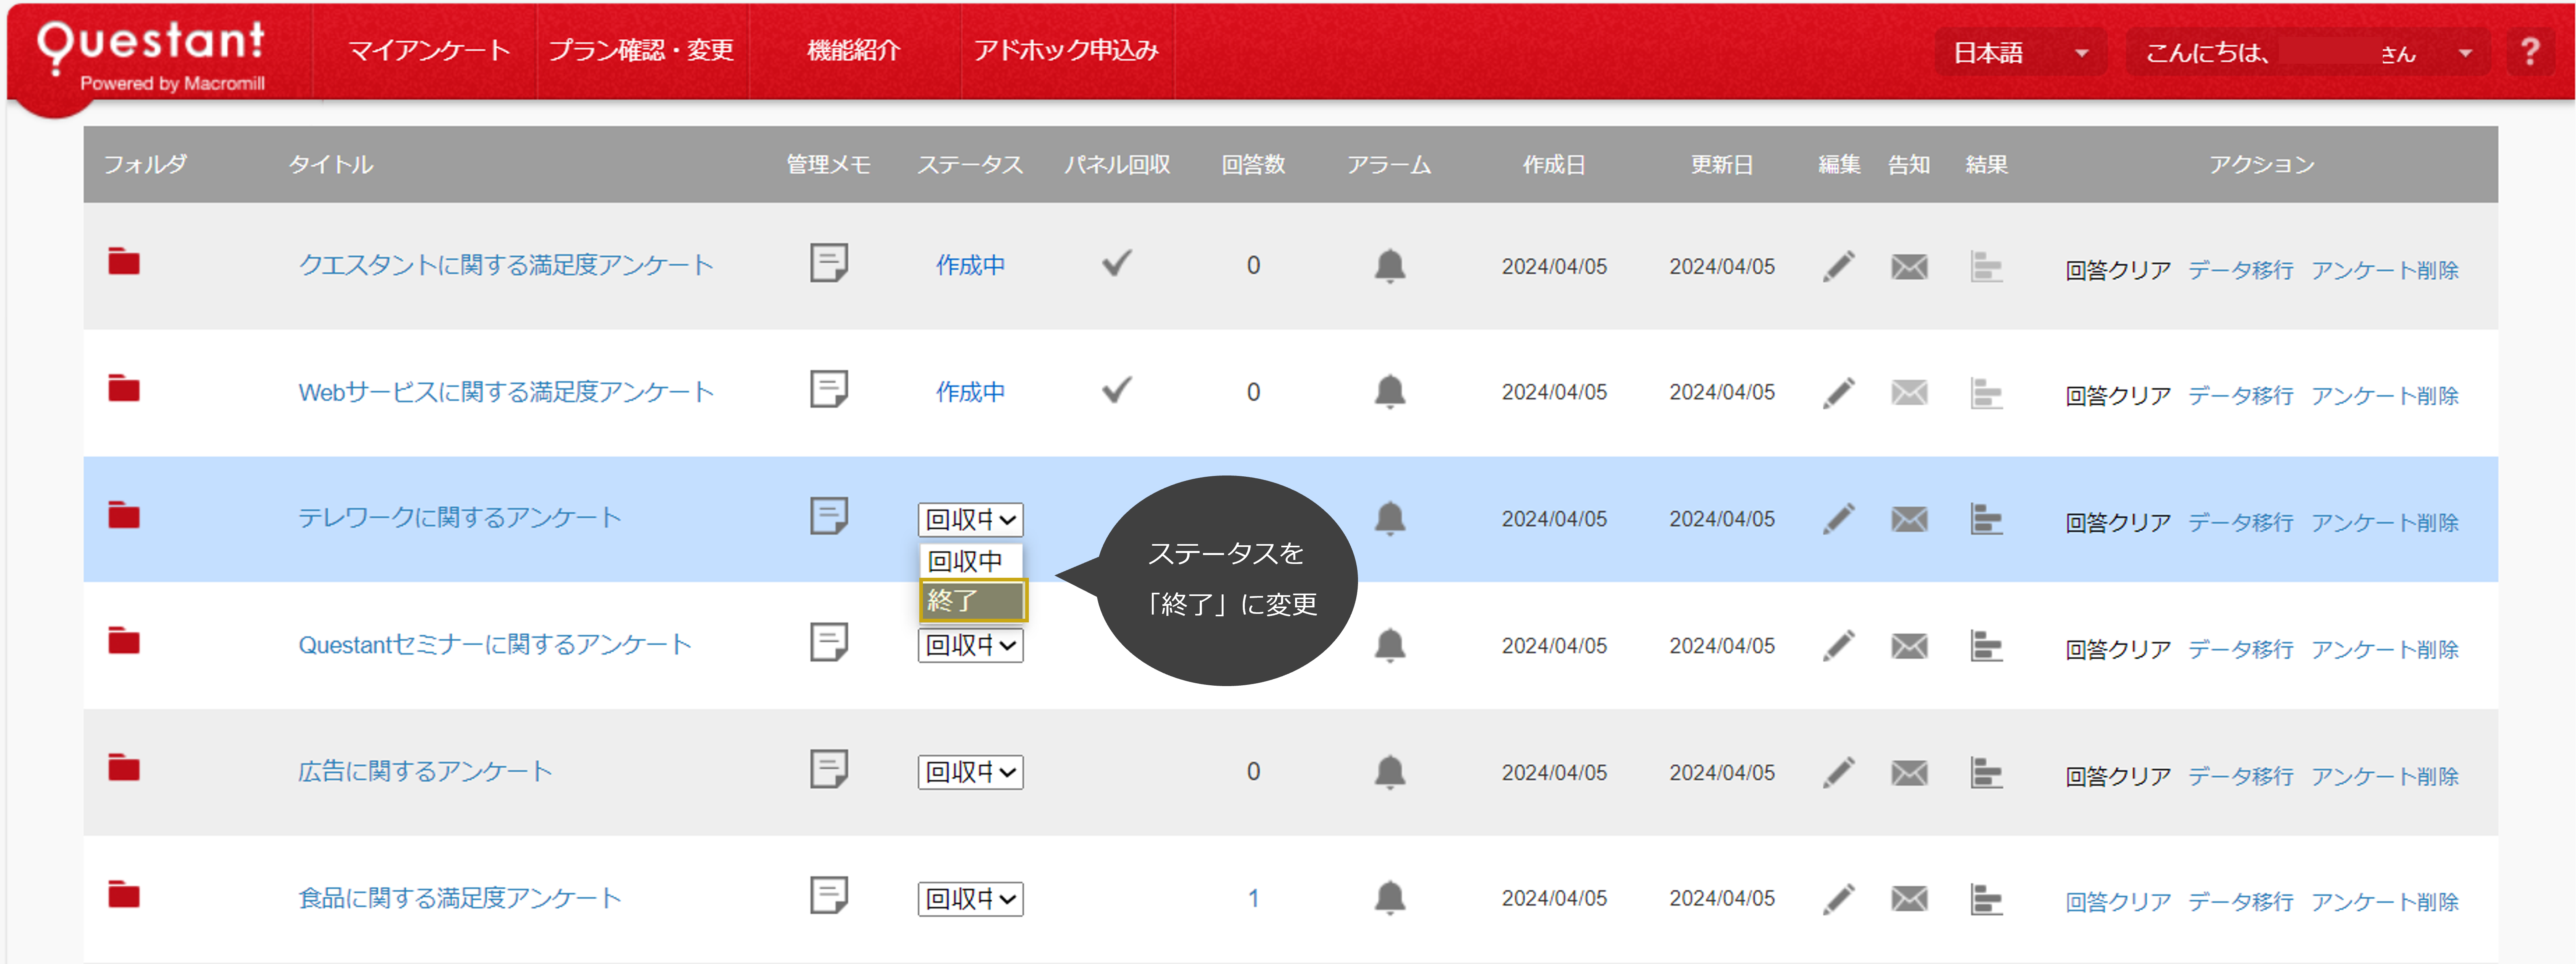Click 作成中 status of クエスタントに関する満足度アンケート

pos(970,265)
